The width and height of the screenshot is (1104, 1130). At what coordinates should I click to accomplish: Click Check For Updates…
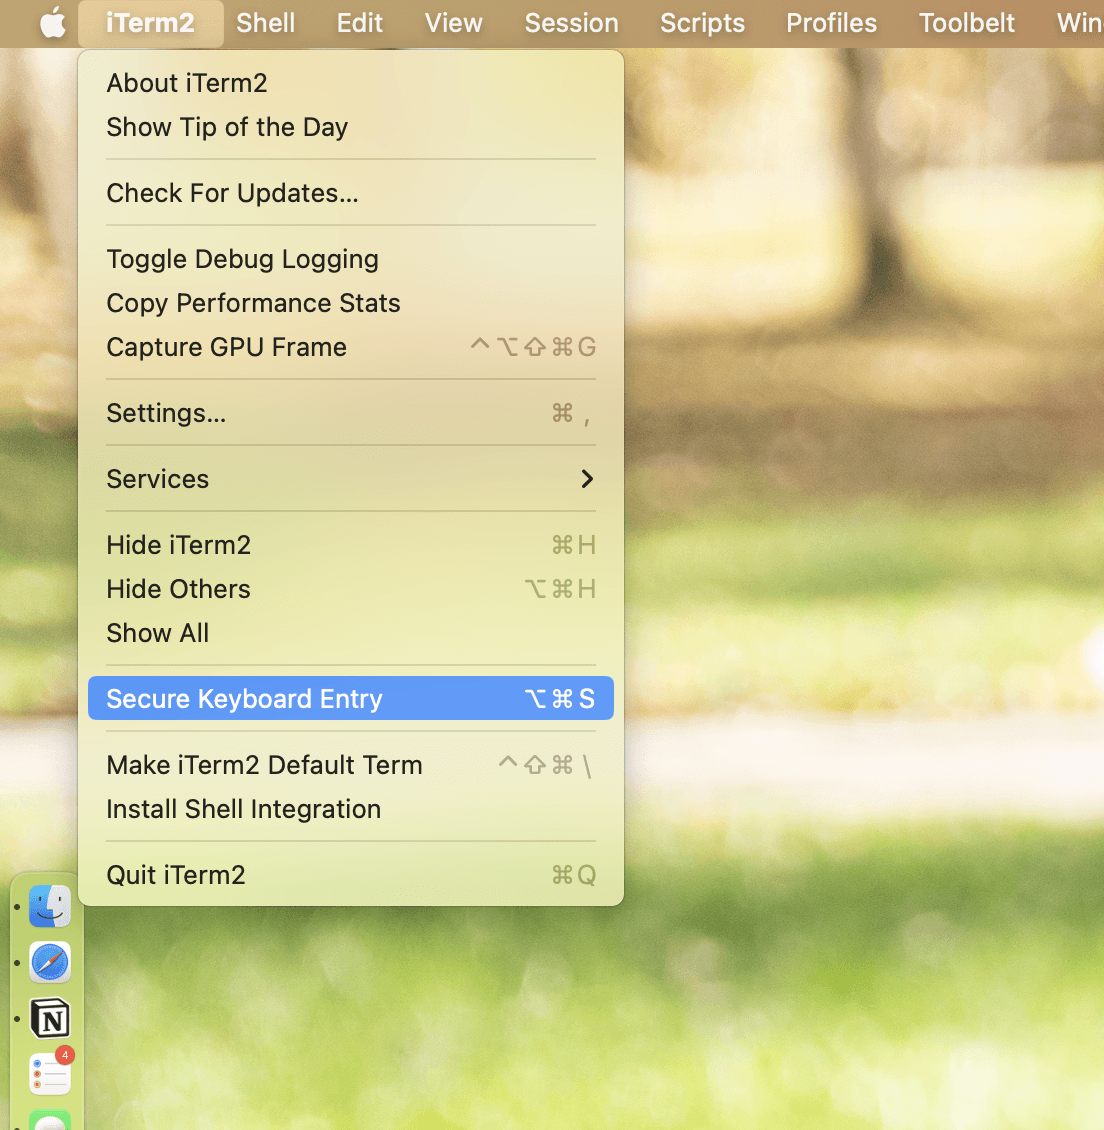click(232, 193)
